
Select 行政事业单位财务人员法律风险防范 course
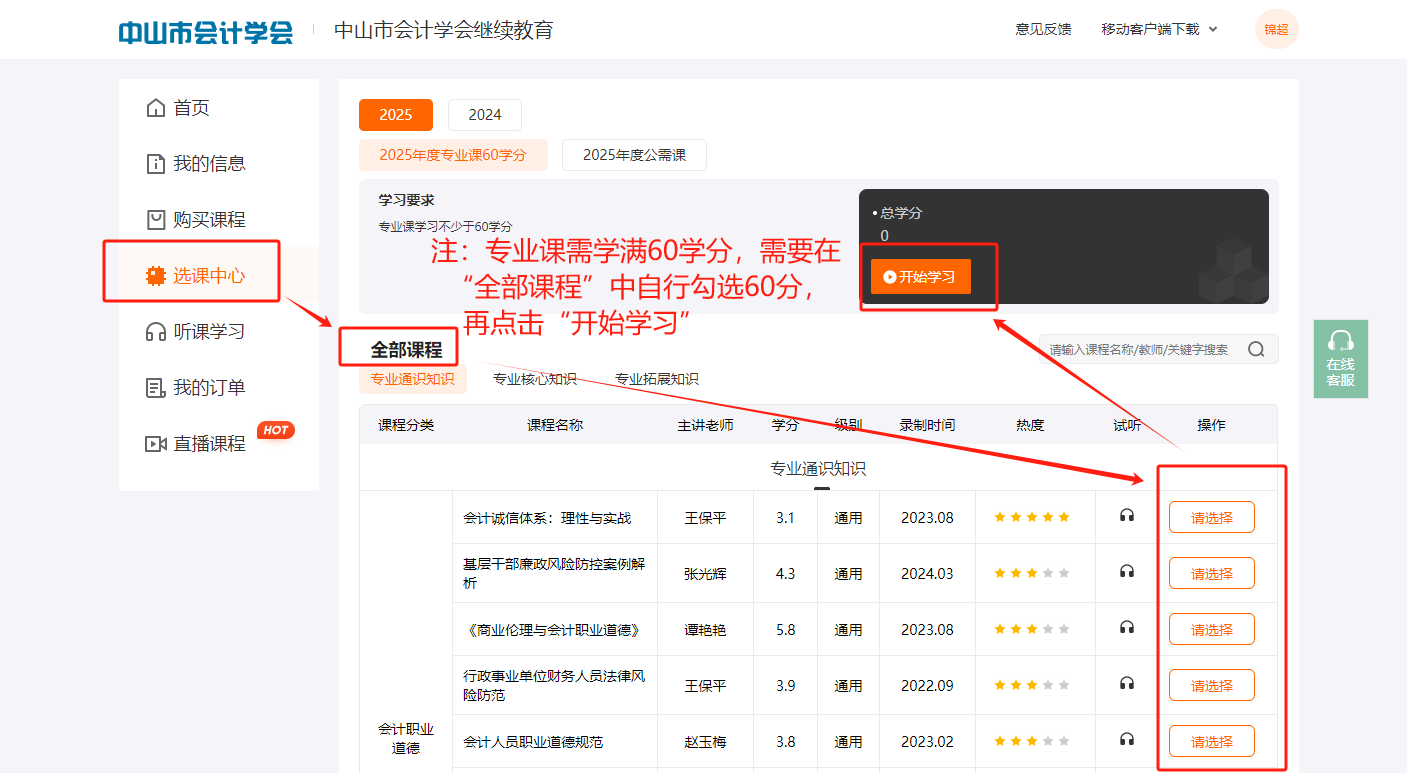1211,686
